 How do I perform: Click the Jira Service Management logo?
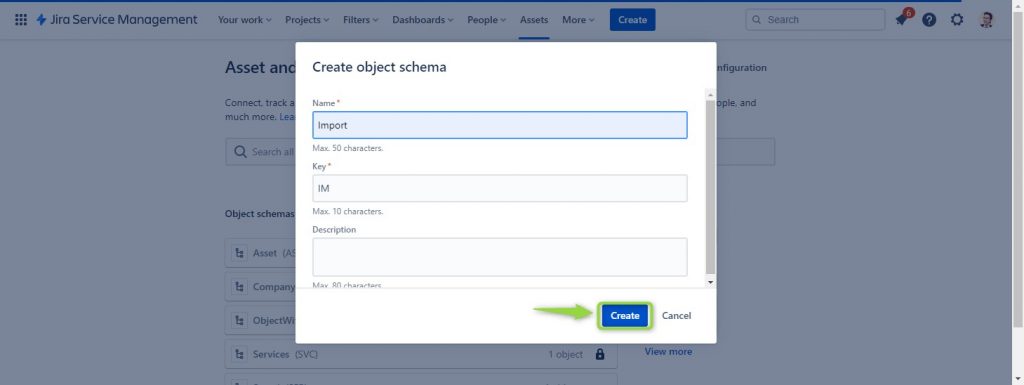116,20
